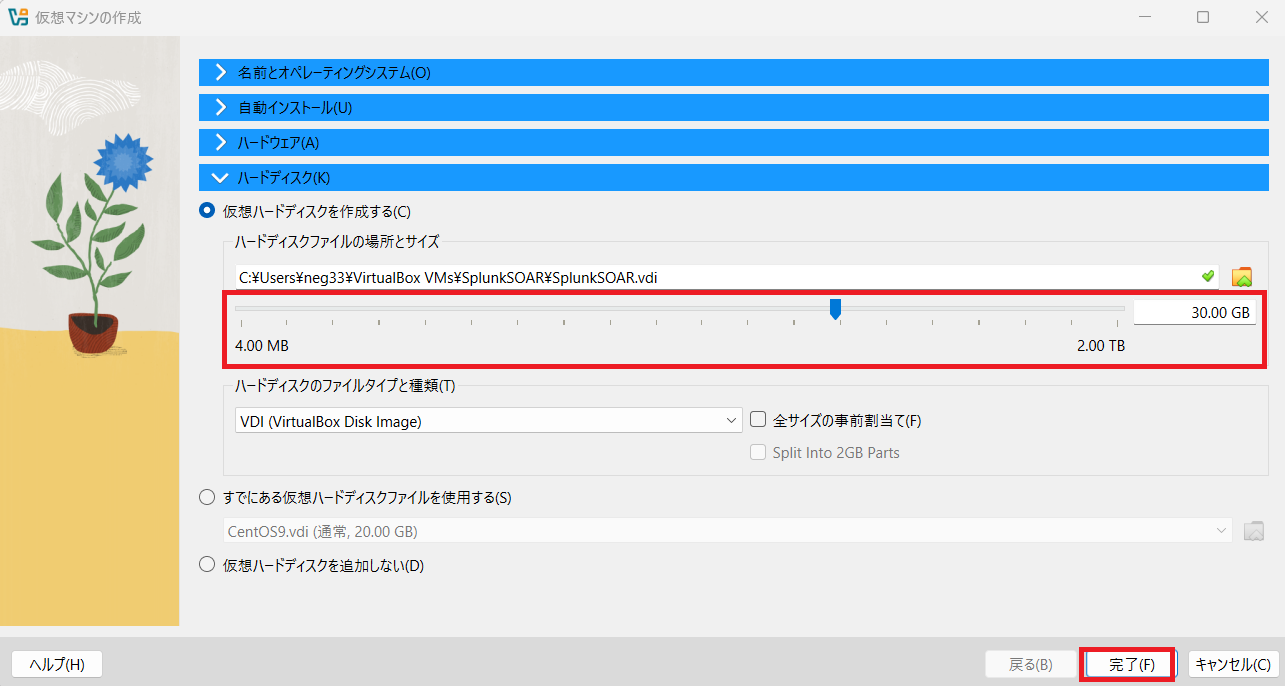Click the VirtualBox logo in title bar
The height and width of the screenshot is (686, 1285).
pyautogui.click(x=17, y=17)
